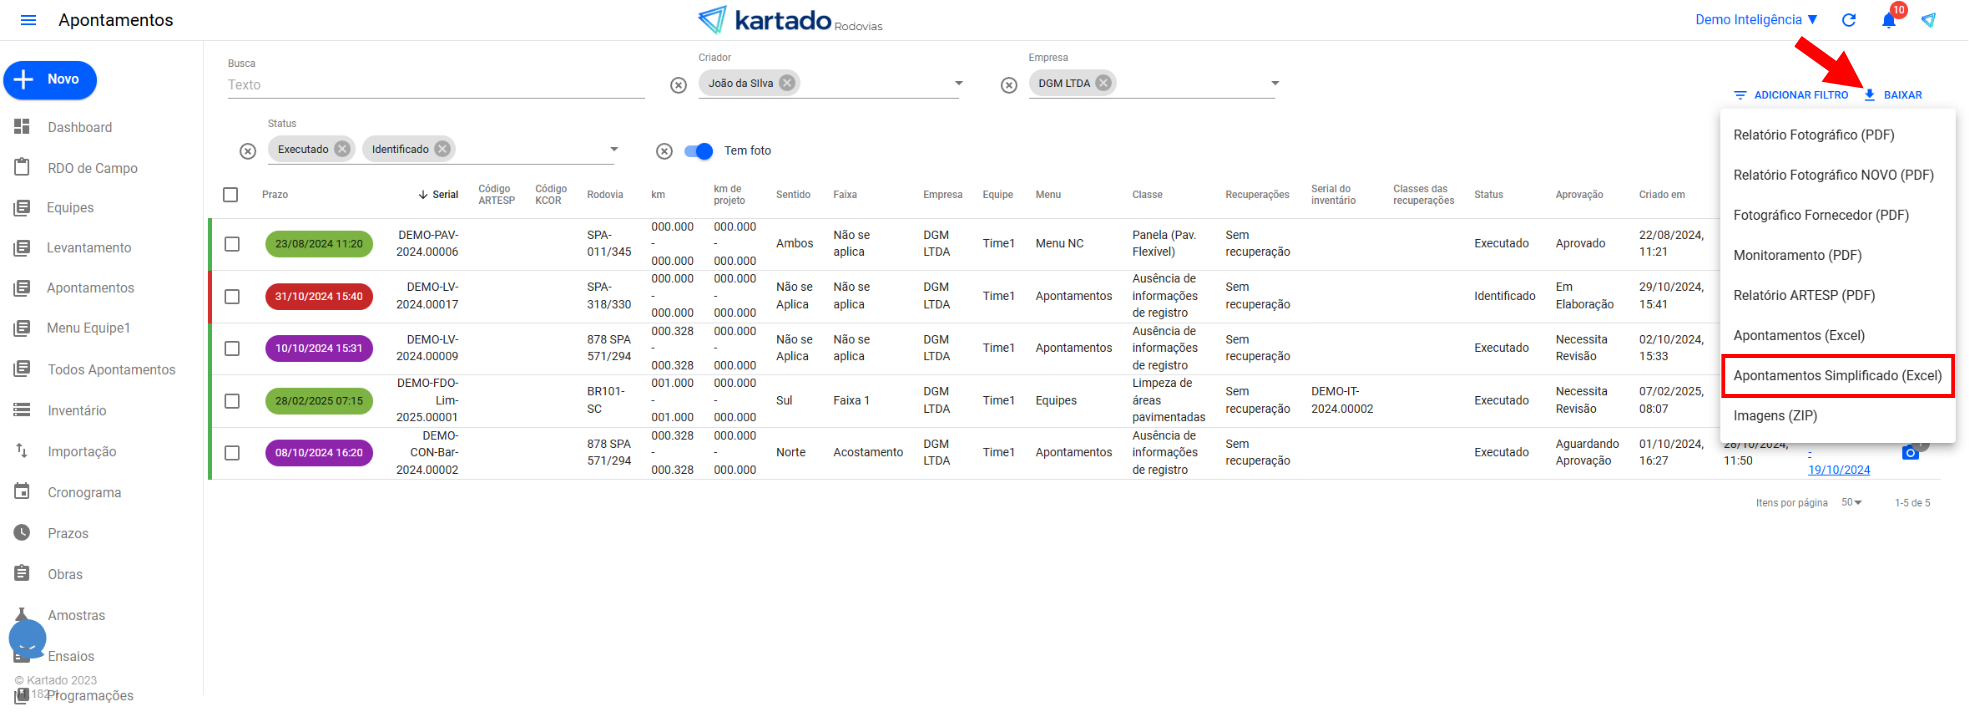
Task: Select the DEMO-PAV-2024.00006 row checkbox
Action: coord(232,244)
